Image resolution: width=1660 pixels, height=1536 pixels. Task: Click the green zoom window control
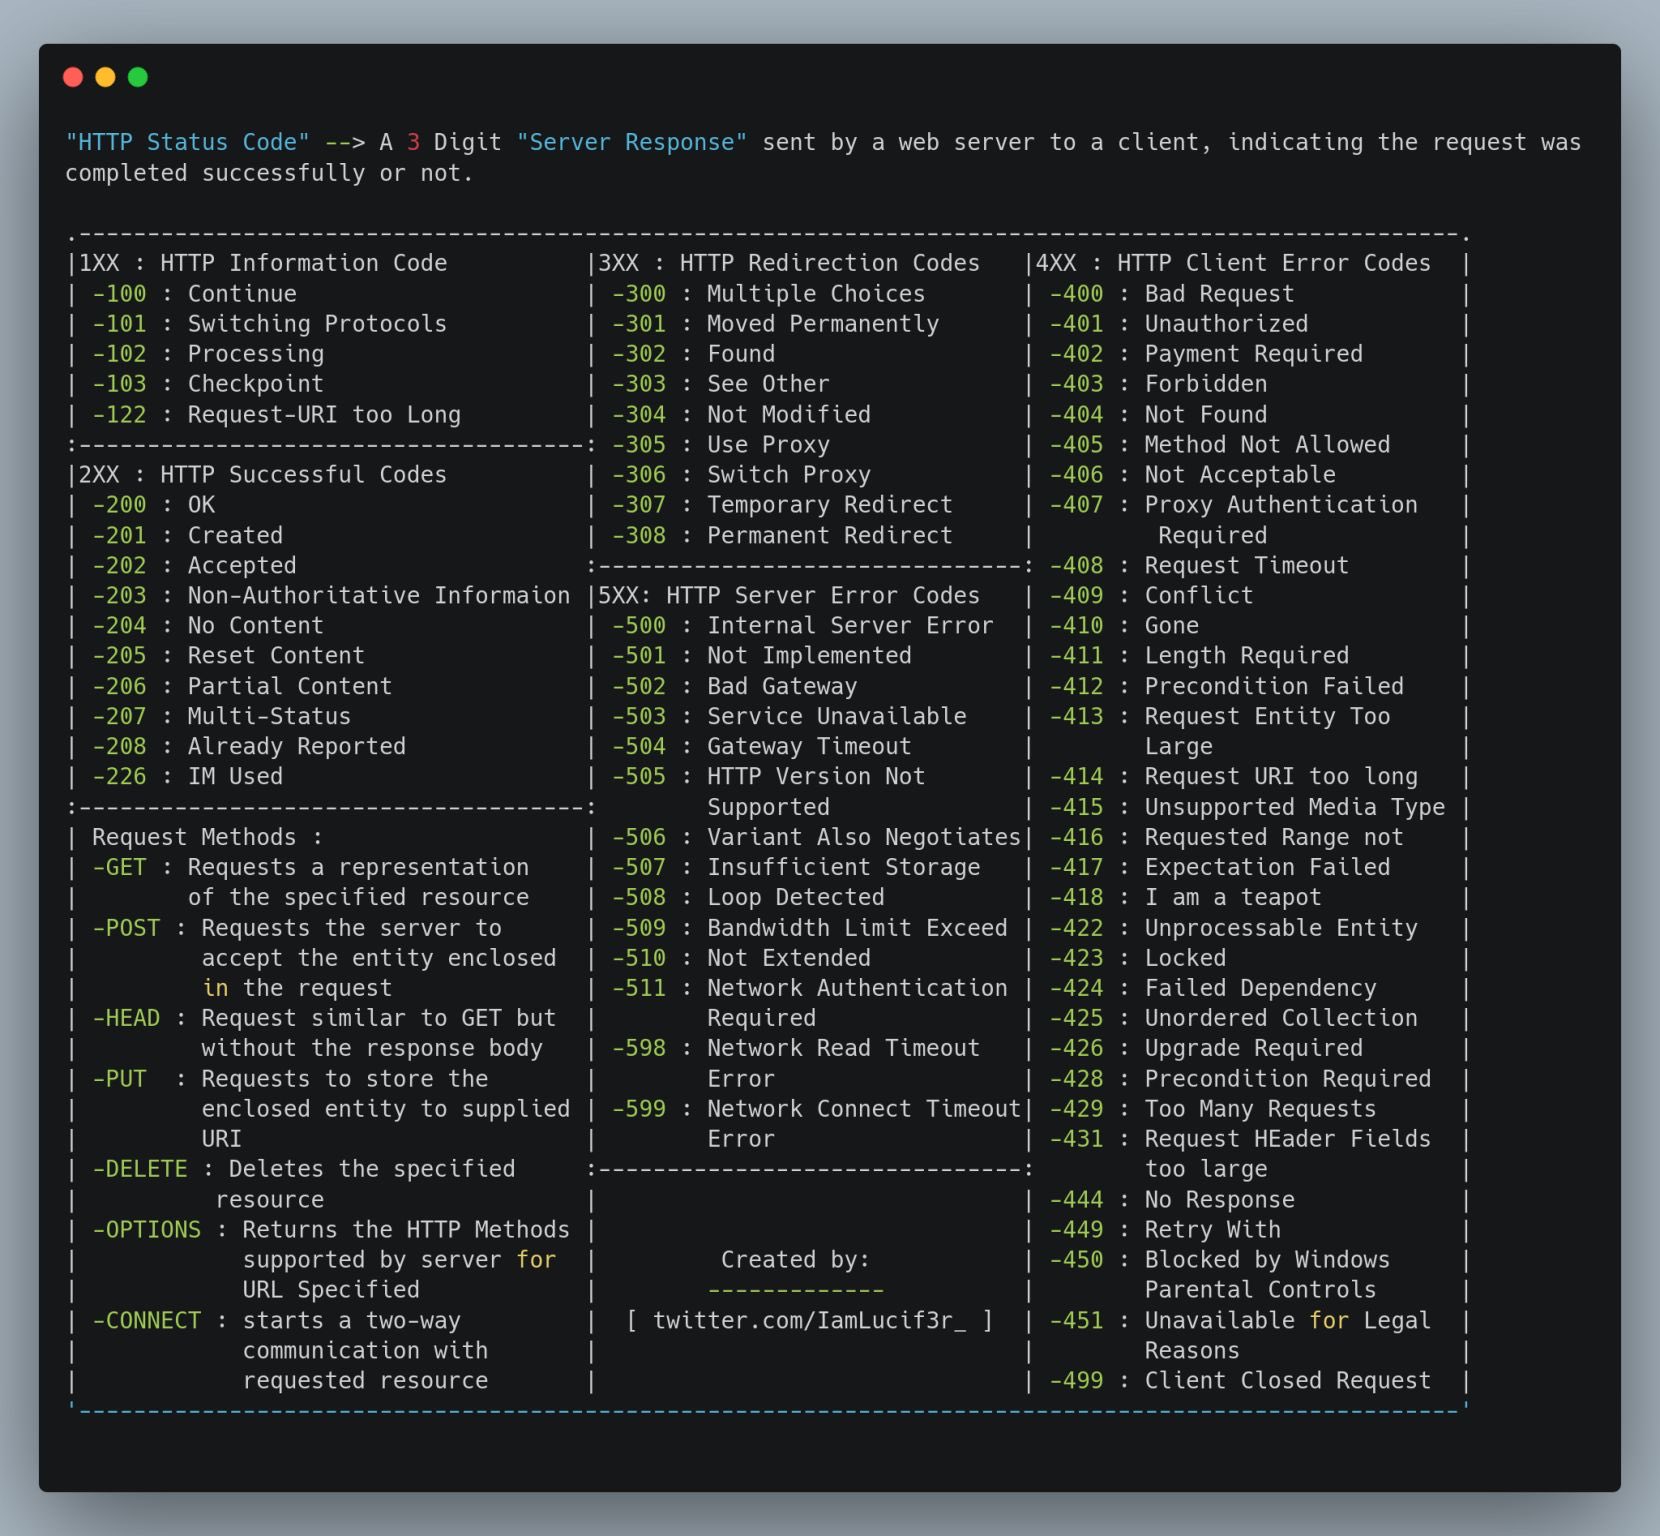[x=137, y=75]
